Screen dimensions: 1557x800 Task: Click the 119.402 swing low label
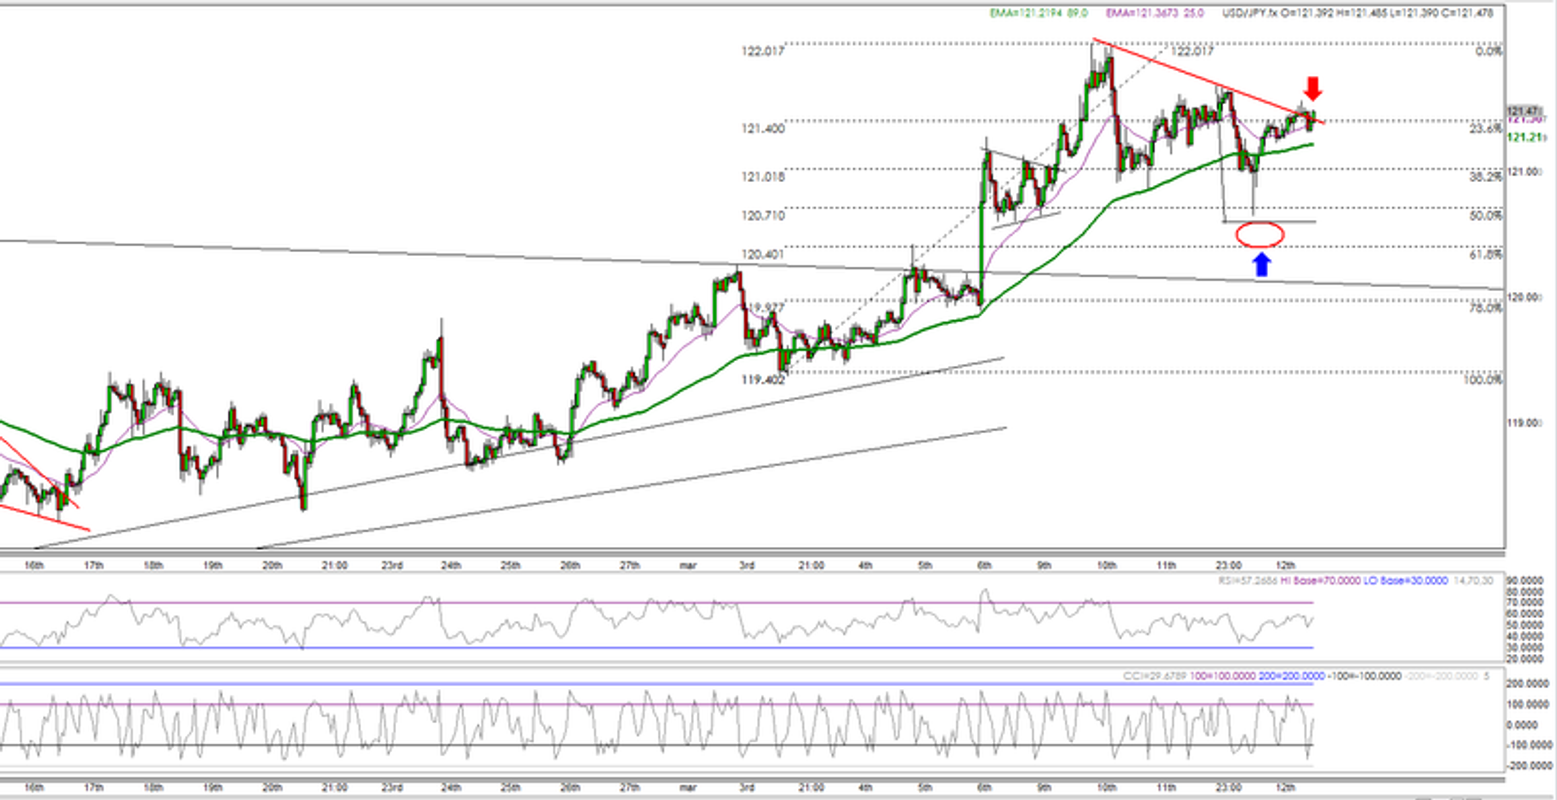pyautogui.click(x=762, y=380)
